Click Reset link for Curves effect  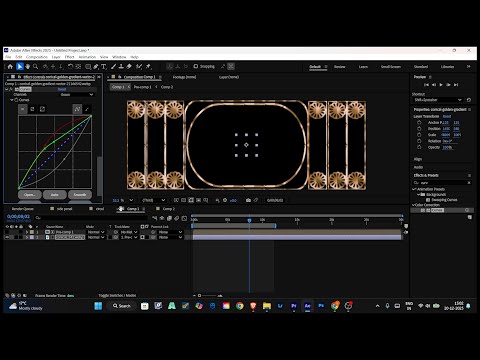point(62,89)
